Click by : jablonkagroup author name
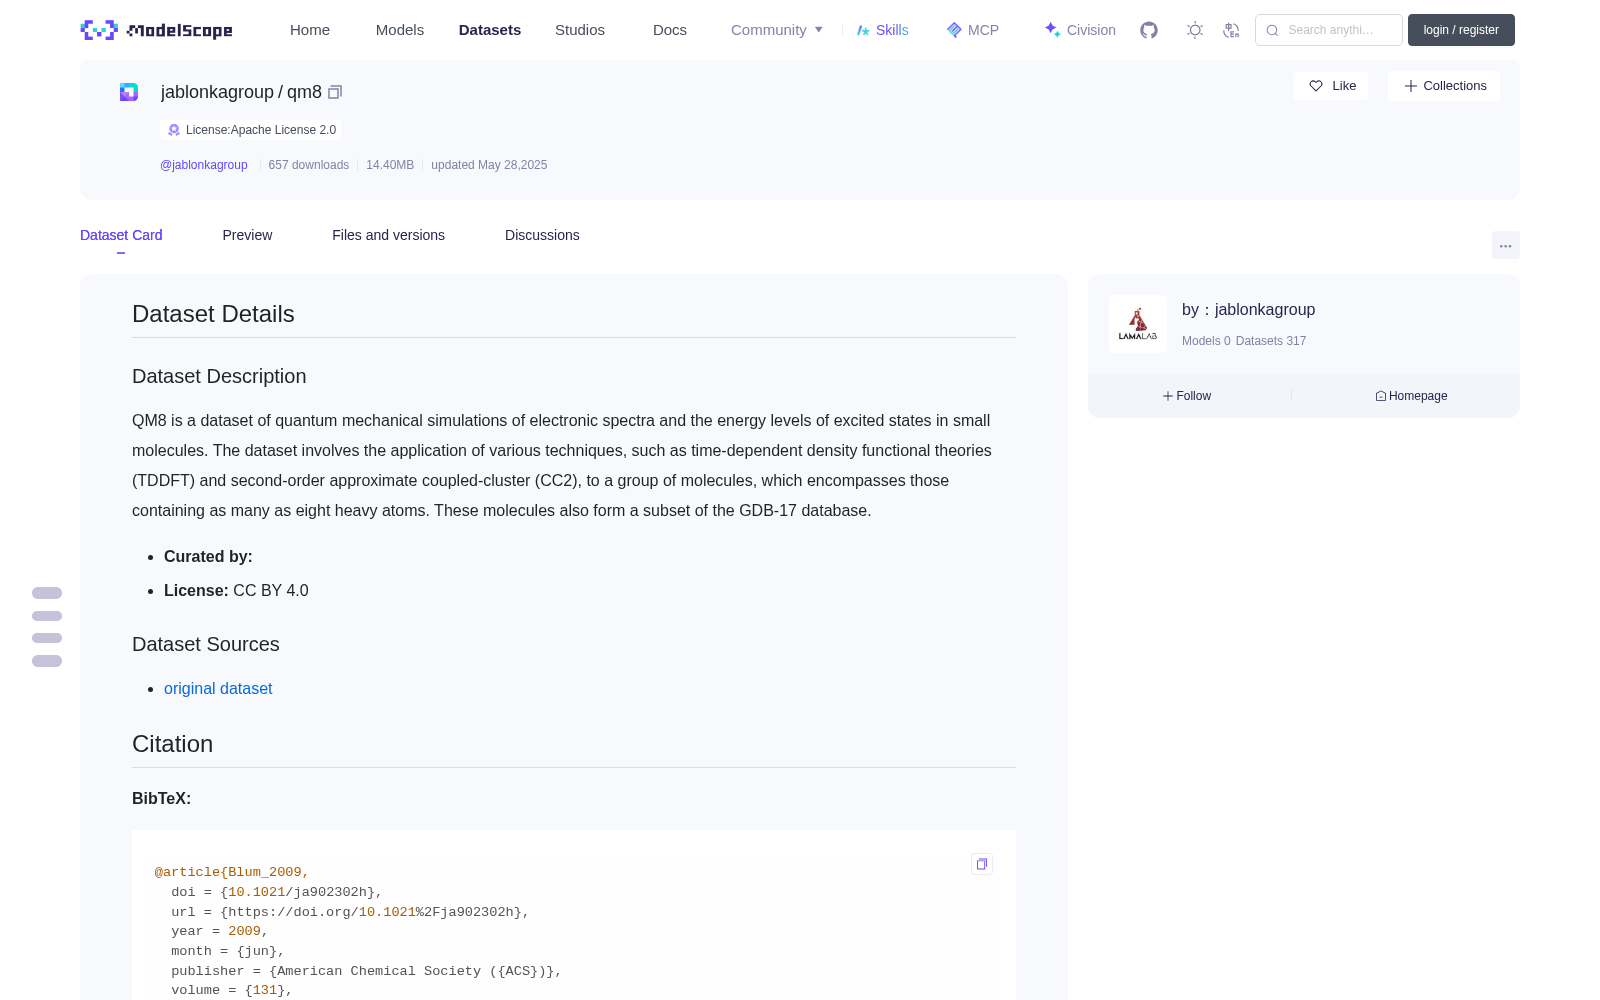Image resolution: width=1600 pixels, height=1000 pixels. tap(1248, 310)
